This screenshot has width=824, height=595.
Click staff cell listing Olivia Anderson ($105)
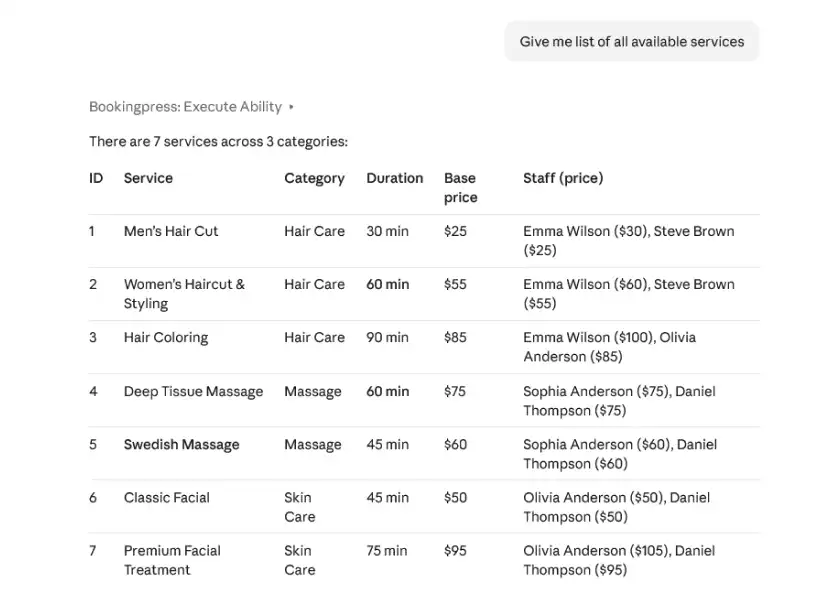[619, 560]
